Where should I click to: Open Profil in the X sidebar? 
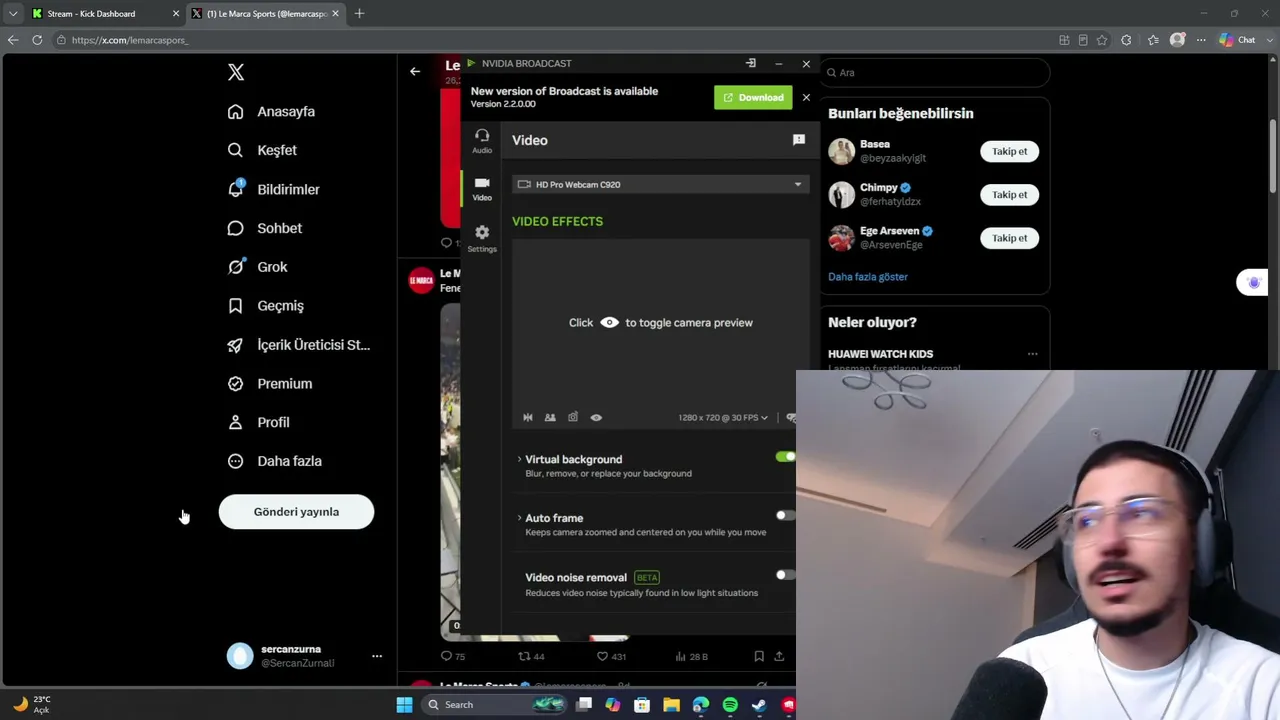(x=258, y=422)
